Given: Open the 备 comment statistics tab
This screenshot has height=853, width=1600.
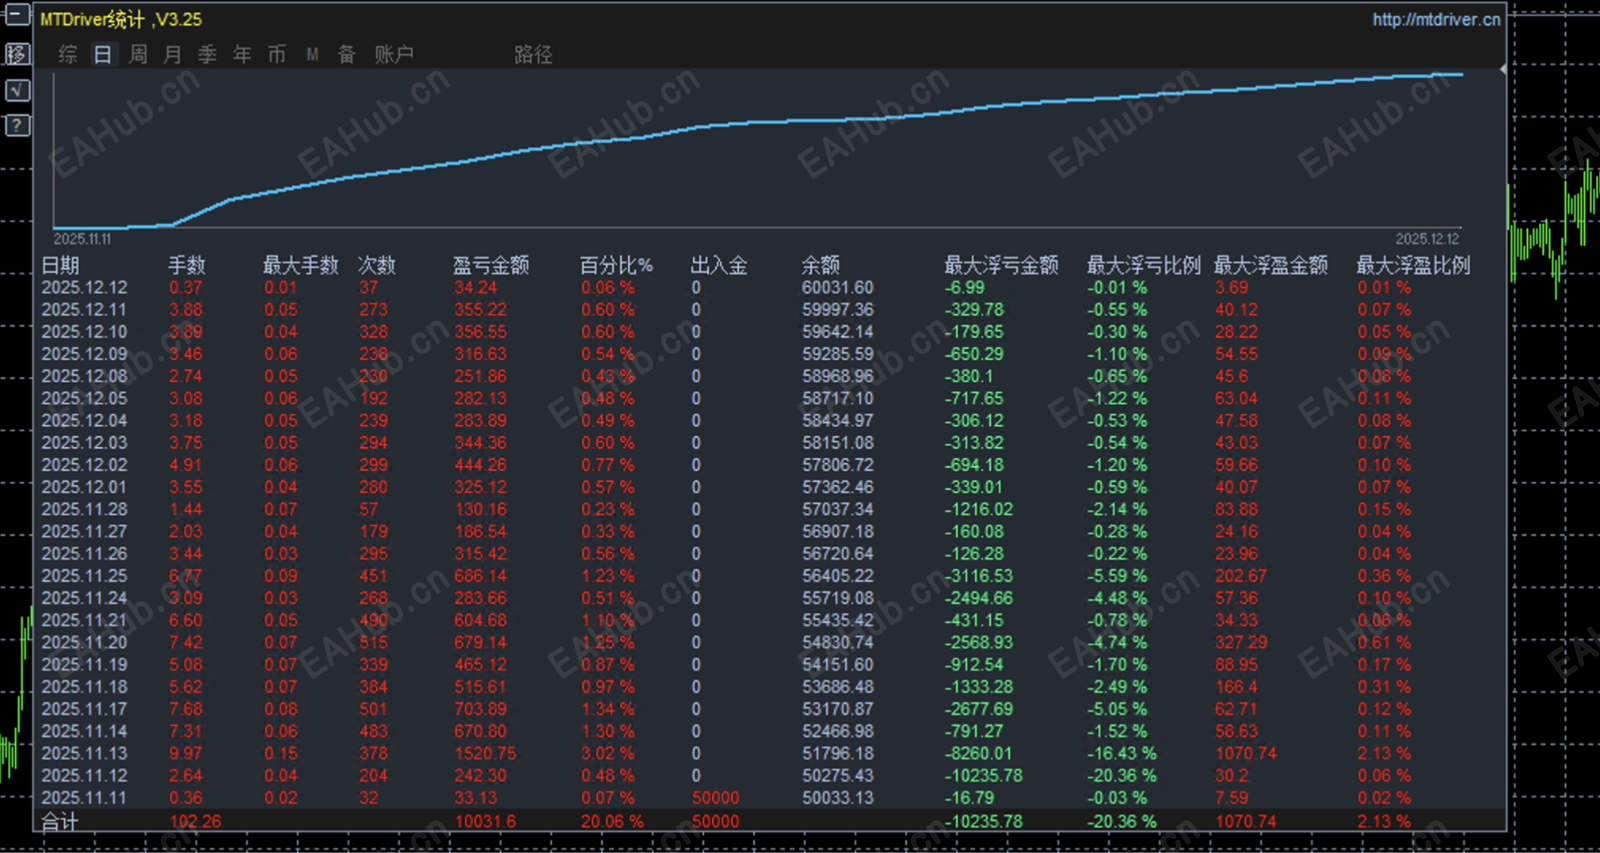Looking at the screenshot, I should click(x=346, y=54).
